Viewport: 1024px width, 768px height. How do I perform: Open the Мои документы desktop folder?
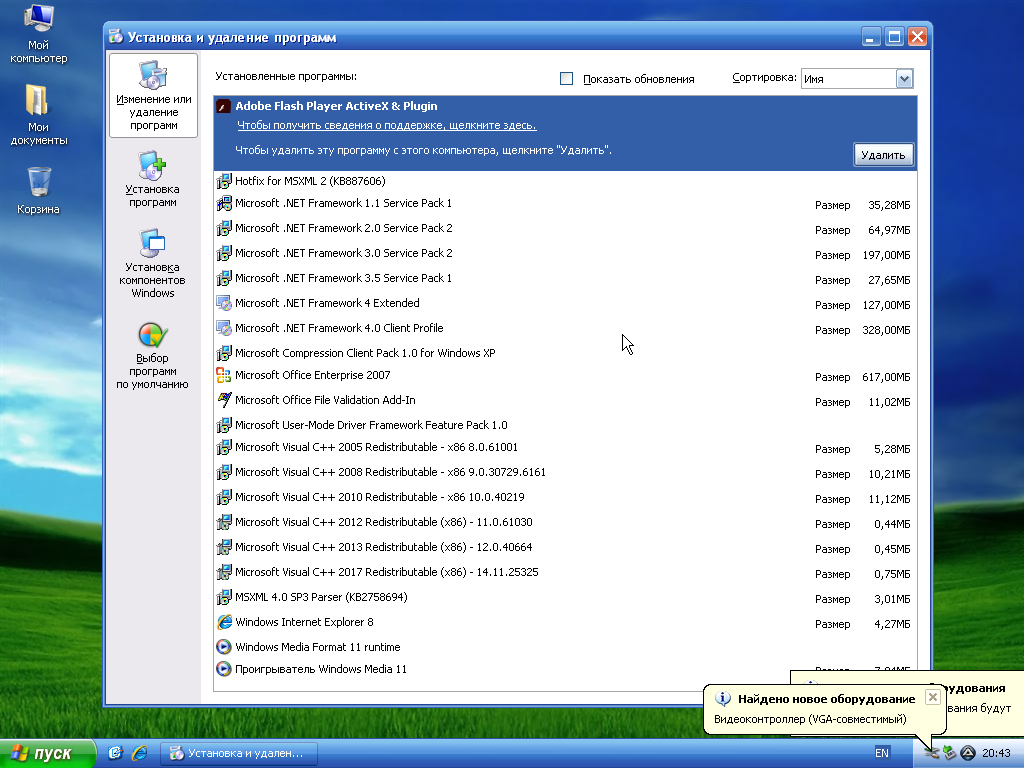point(37,100)
